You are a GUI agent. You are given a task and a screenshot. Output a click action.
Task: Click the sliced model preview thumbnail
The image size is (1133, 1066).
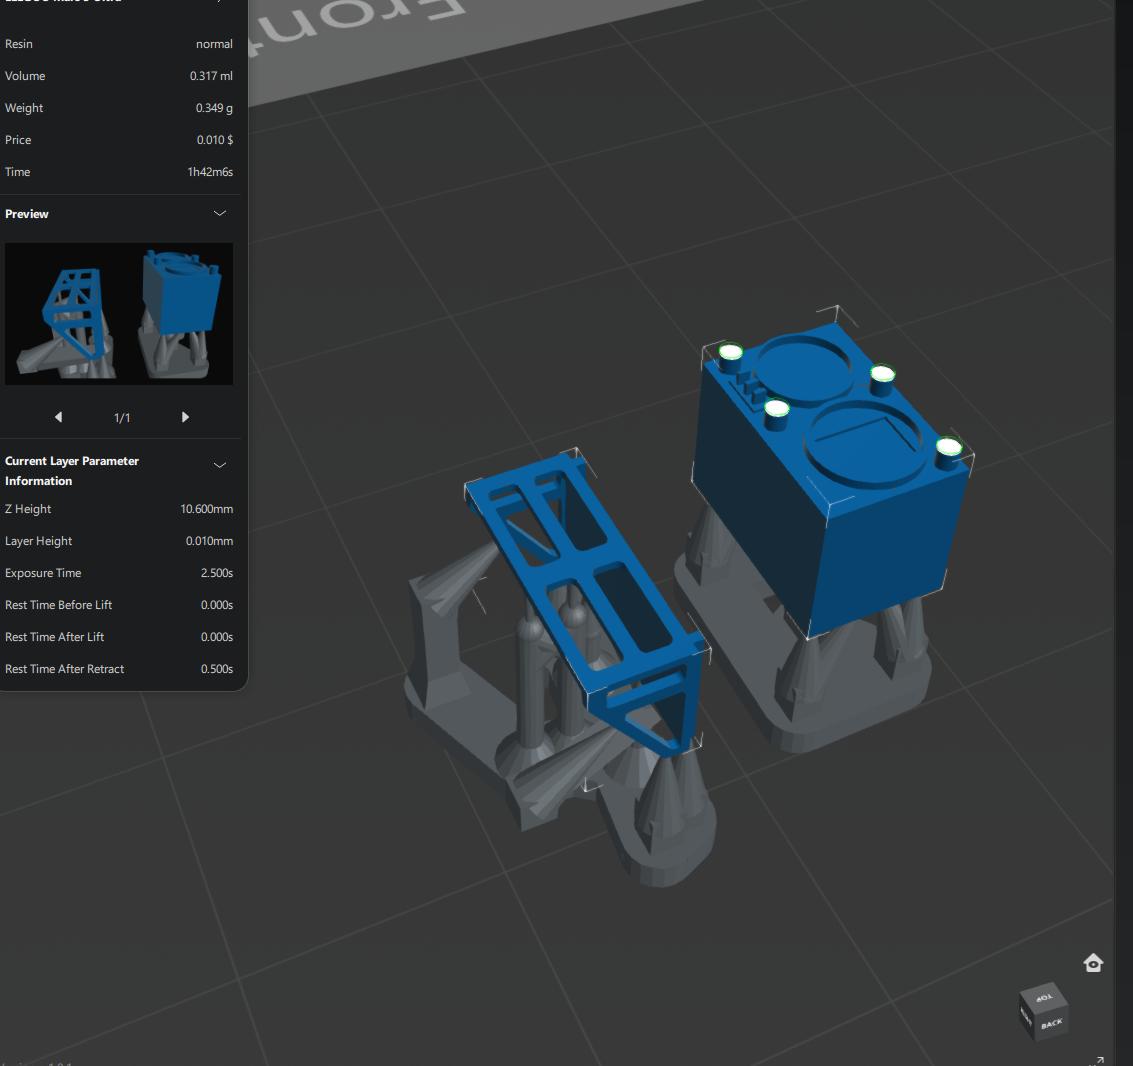click(x=119, y=314)
